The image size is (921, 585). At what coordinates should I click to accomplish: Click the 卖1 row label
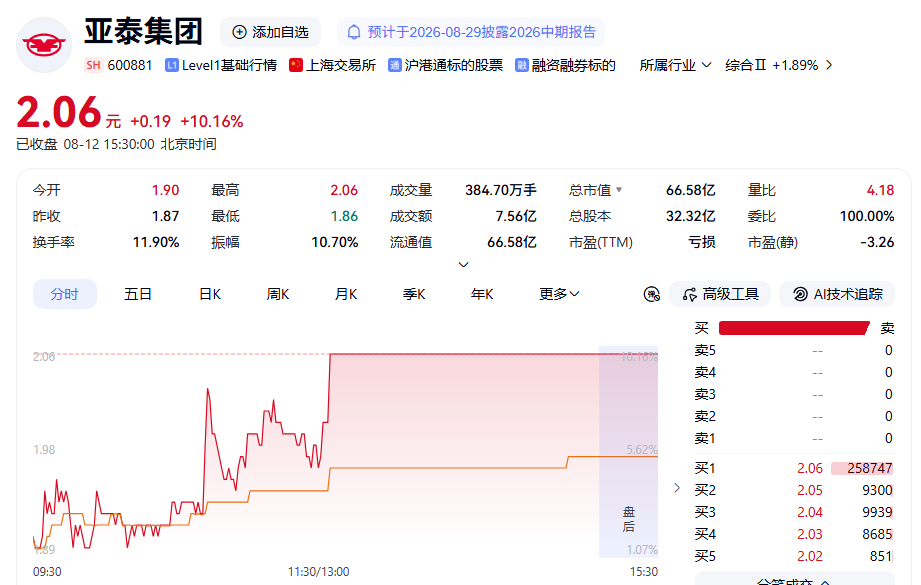coord(705,438)
